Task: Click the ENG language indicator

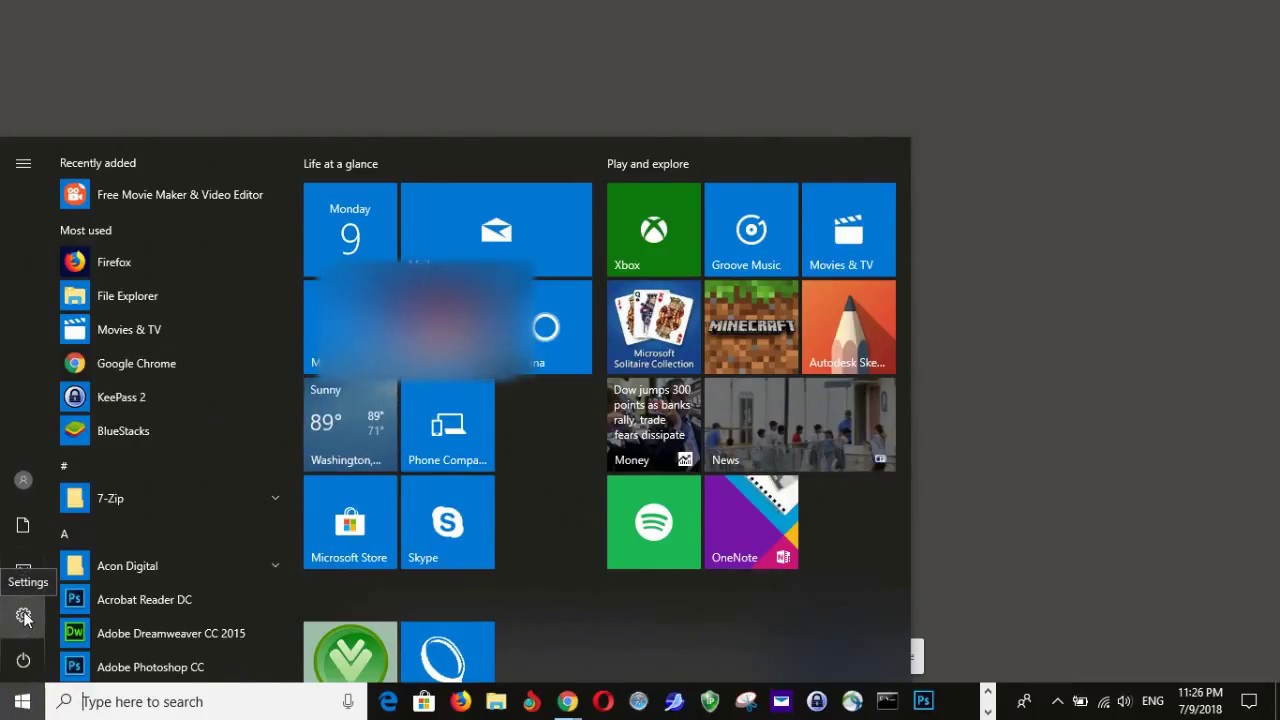Action: (1153, 702)
